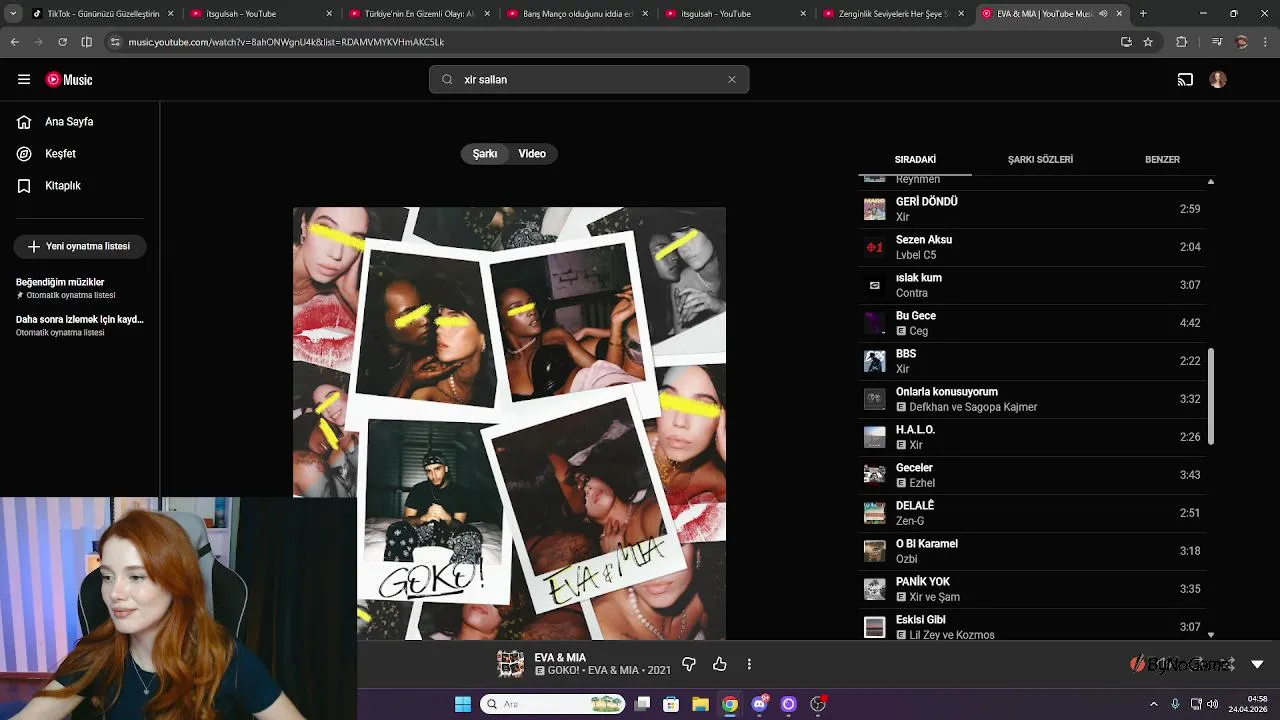Open the cast to device icon
This screenshot has width=1280, height=720.
coord(1185,80)
